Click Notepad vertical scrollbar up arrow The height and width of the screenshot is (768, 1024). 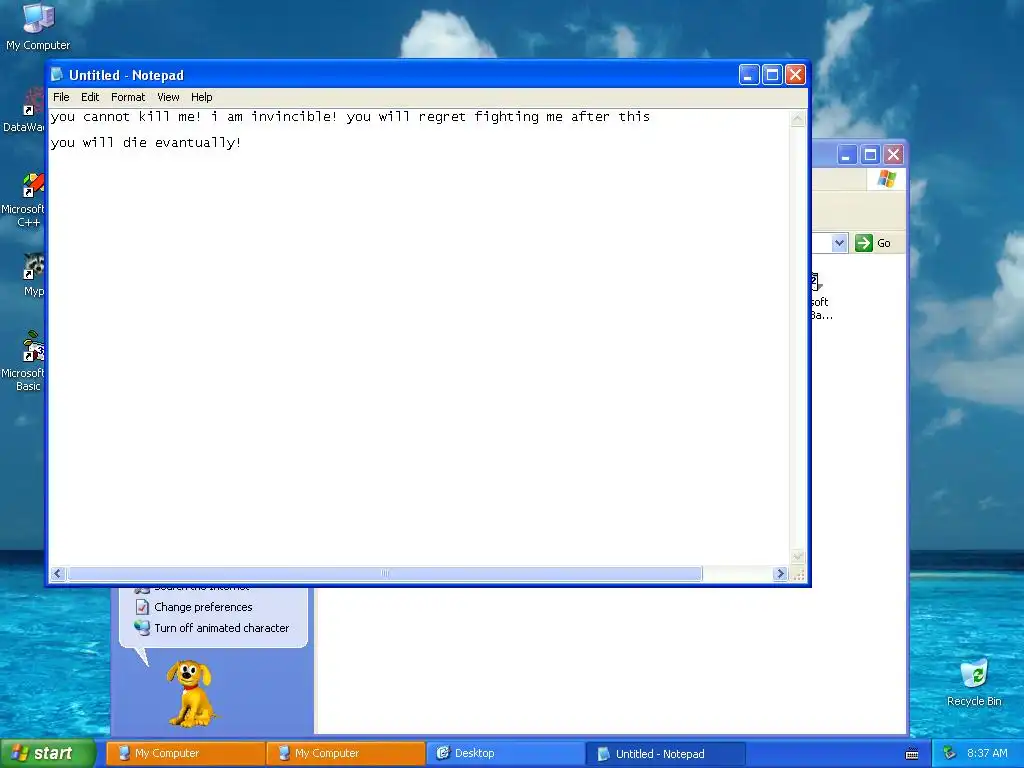click(797, 119)
